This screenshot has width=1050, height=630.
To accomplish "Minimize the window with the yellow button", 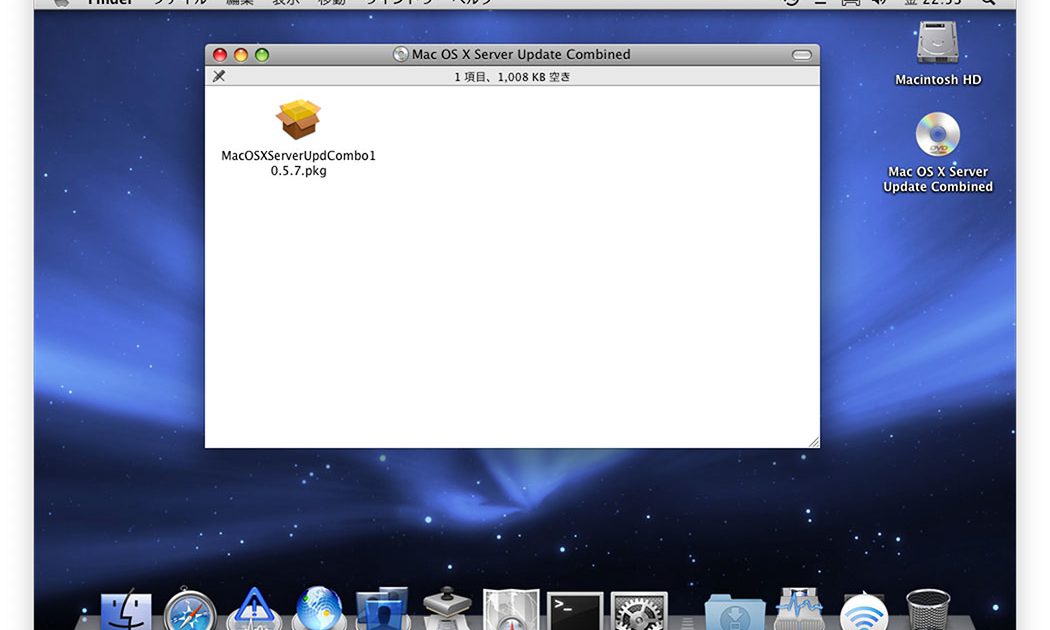I will click(241, 55).
